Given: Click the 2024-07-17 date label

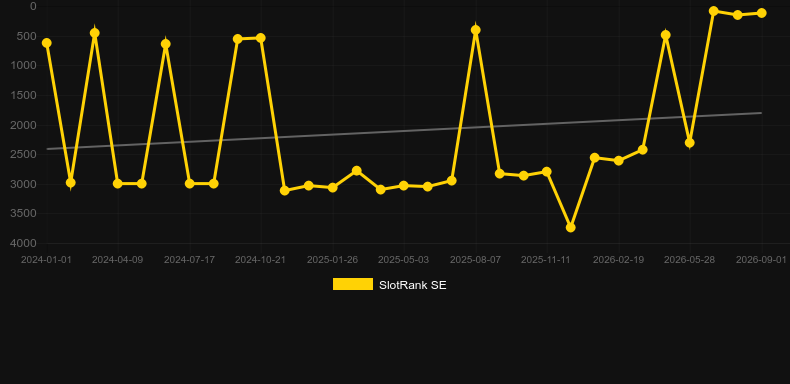Looking at the screenshot, I should (189, 260).
